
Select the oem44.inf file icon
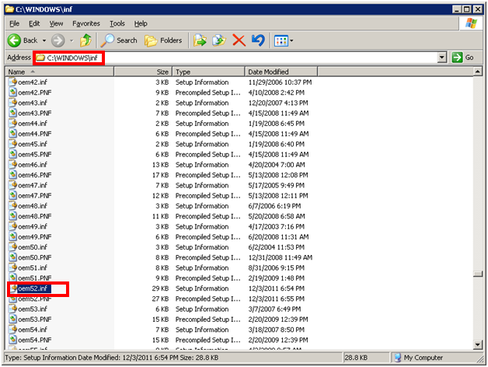13,123
